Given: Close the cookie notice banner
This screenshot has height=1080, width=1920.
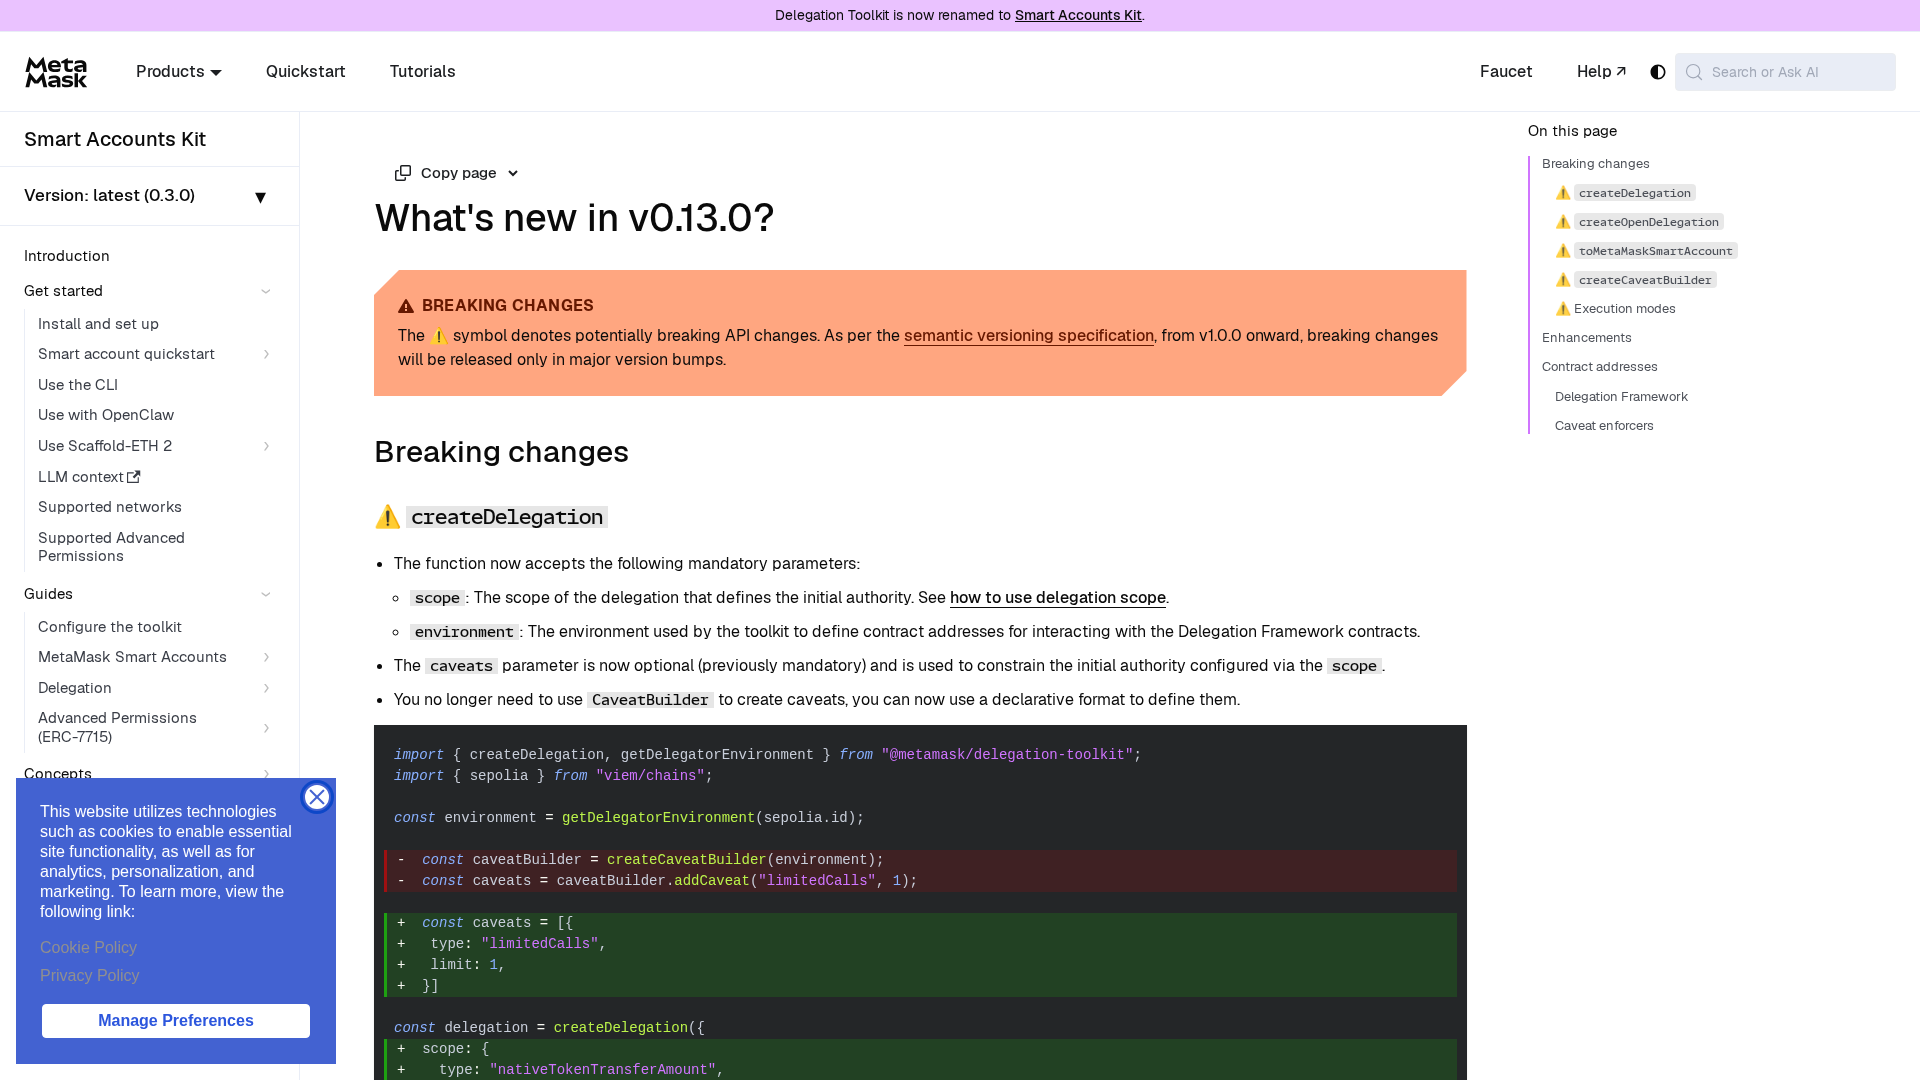Looking at the screenshot, I should [317, 797].
